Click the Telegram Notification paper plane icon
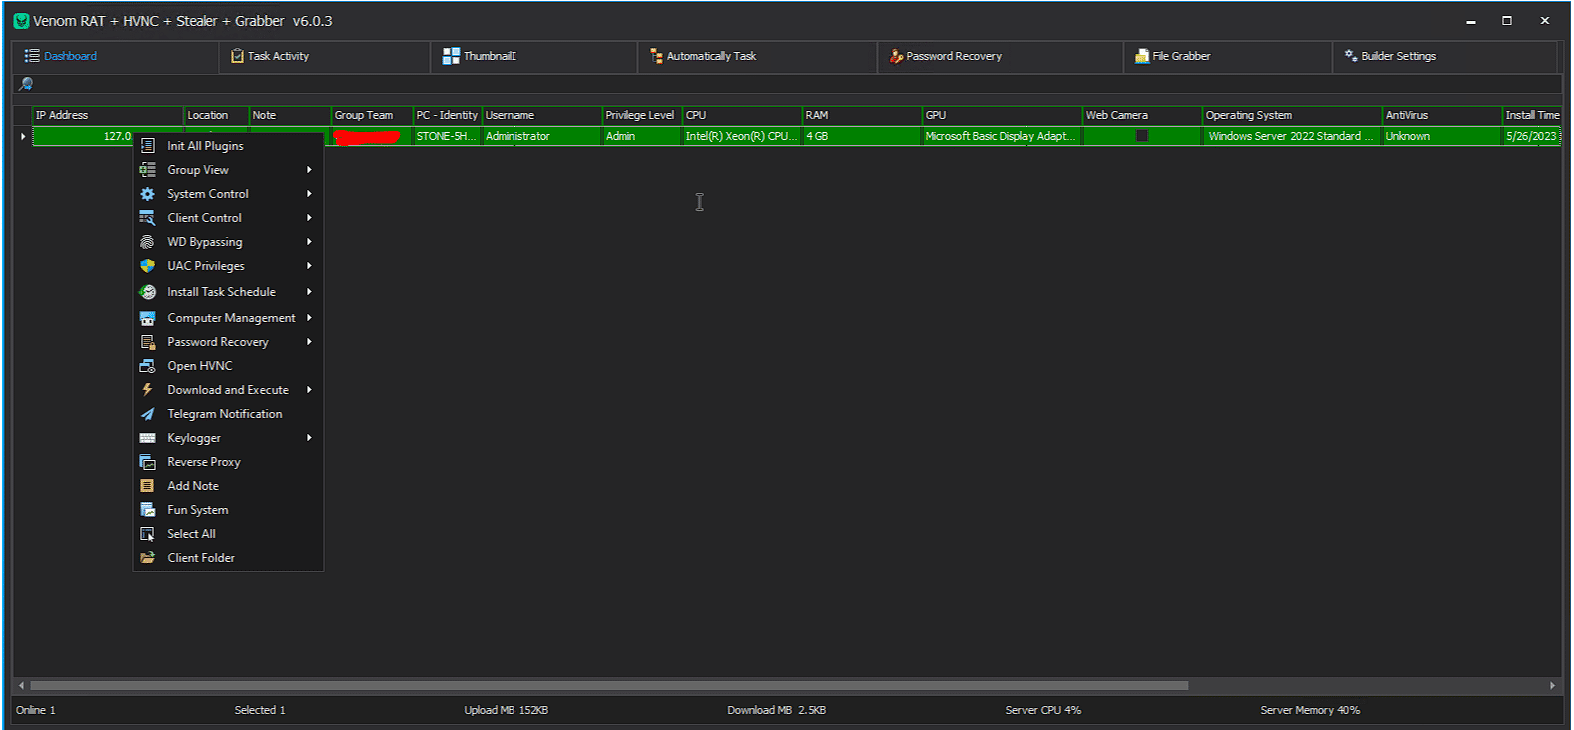The image size is (1574, 730). click(147, 414)
